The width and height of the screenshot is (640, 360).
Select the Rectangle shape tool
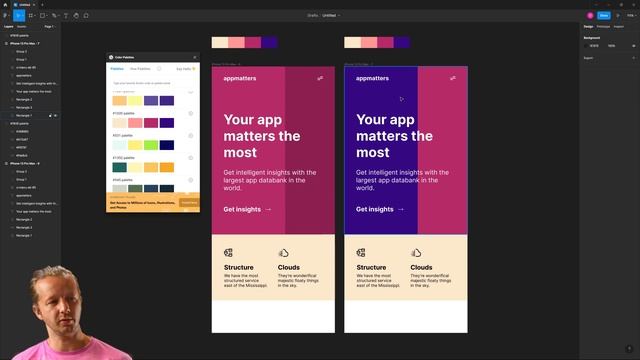[42, 16]
